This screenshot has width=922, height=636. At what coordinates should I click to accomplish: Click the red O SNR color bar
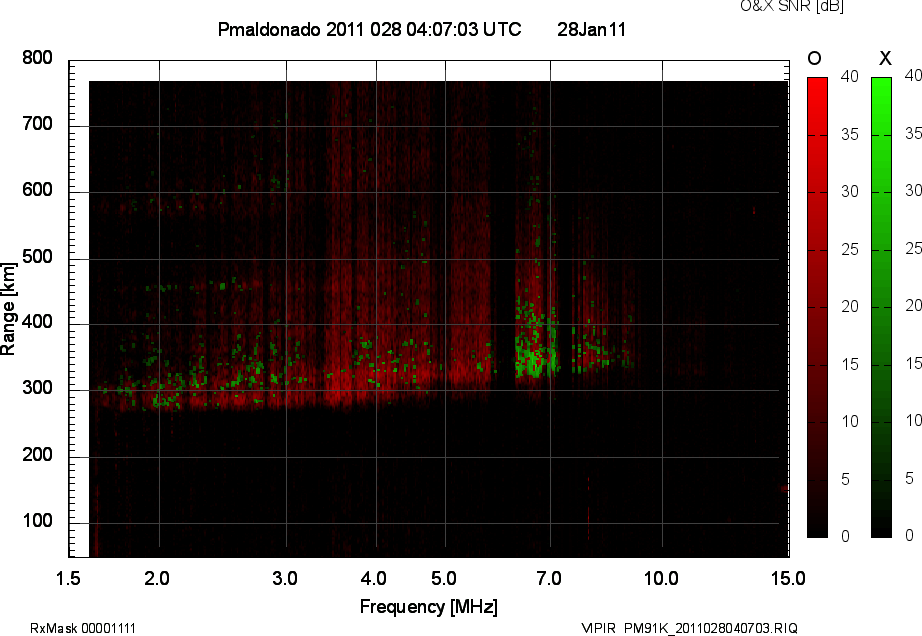click(817, 307)
